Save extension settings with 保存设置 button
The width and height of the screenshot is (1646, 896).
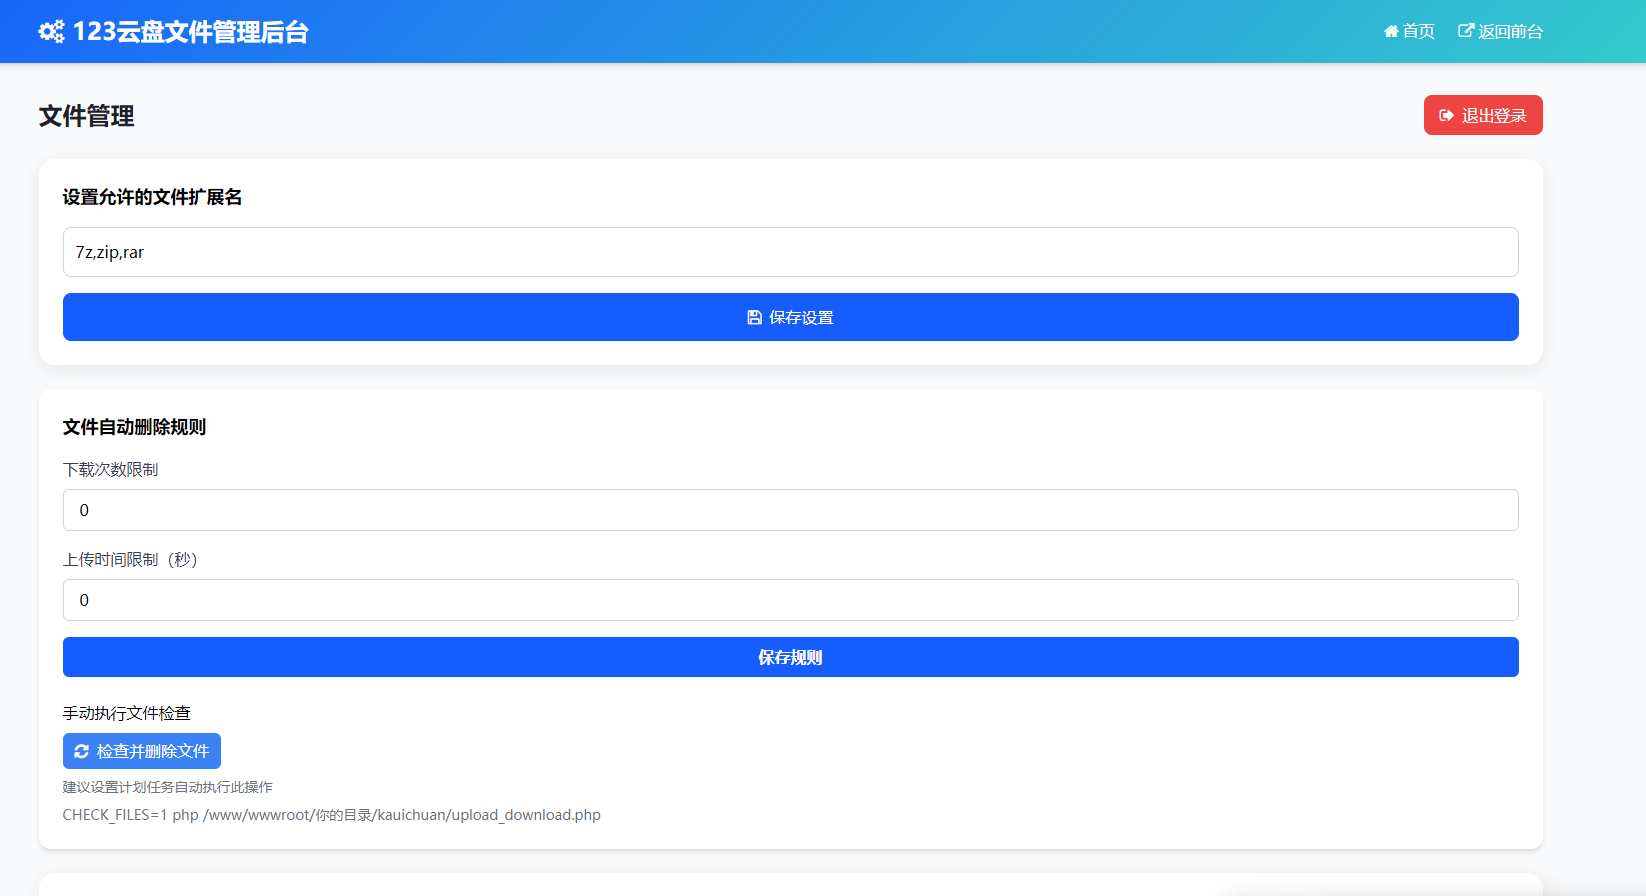pyautogui.click(x=790, y=318)
